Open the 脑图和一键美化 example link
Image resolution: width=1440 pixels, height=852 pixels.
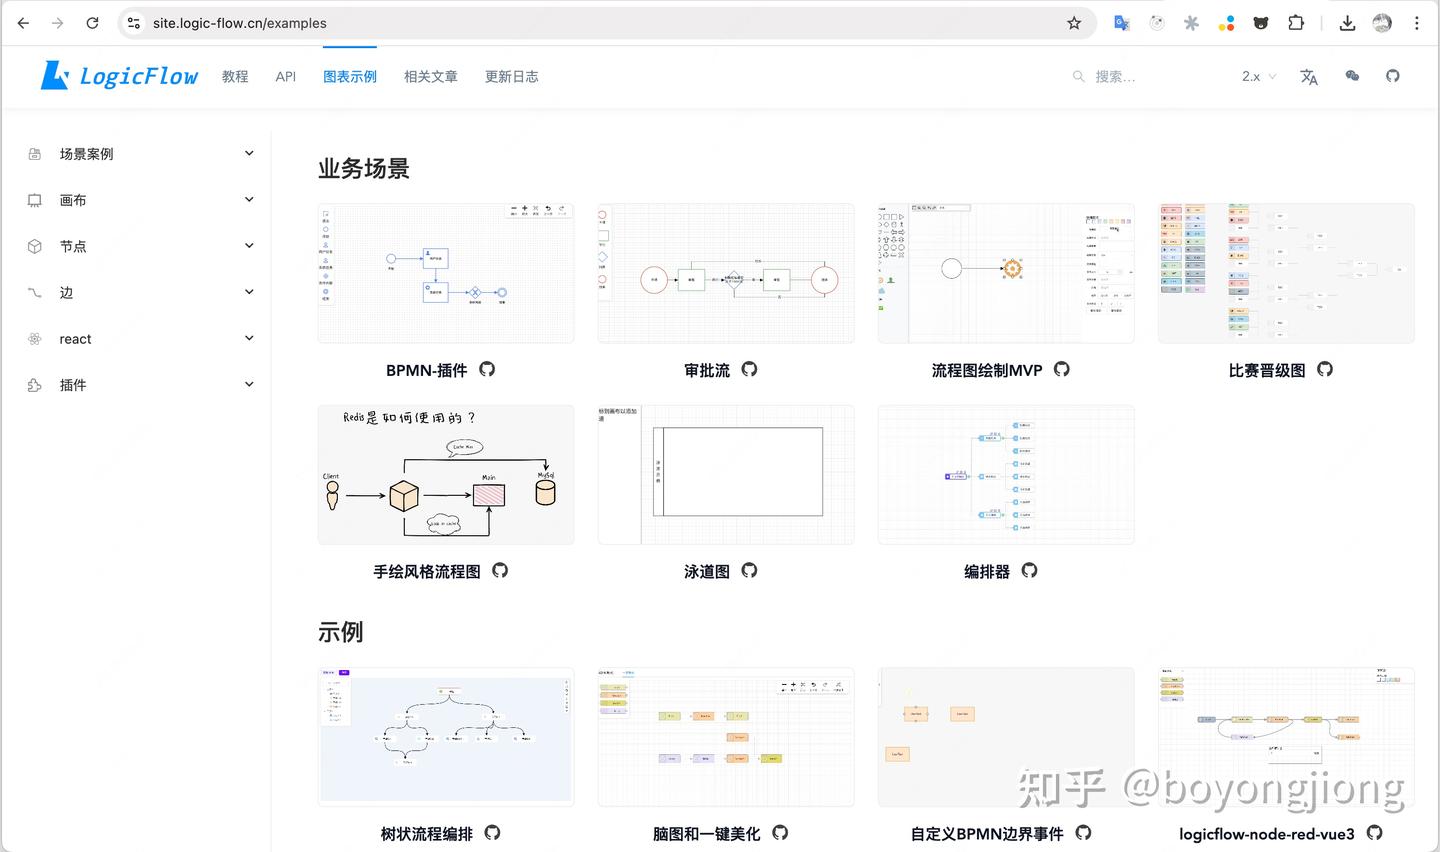coord(706,832)
